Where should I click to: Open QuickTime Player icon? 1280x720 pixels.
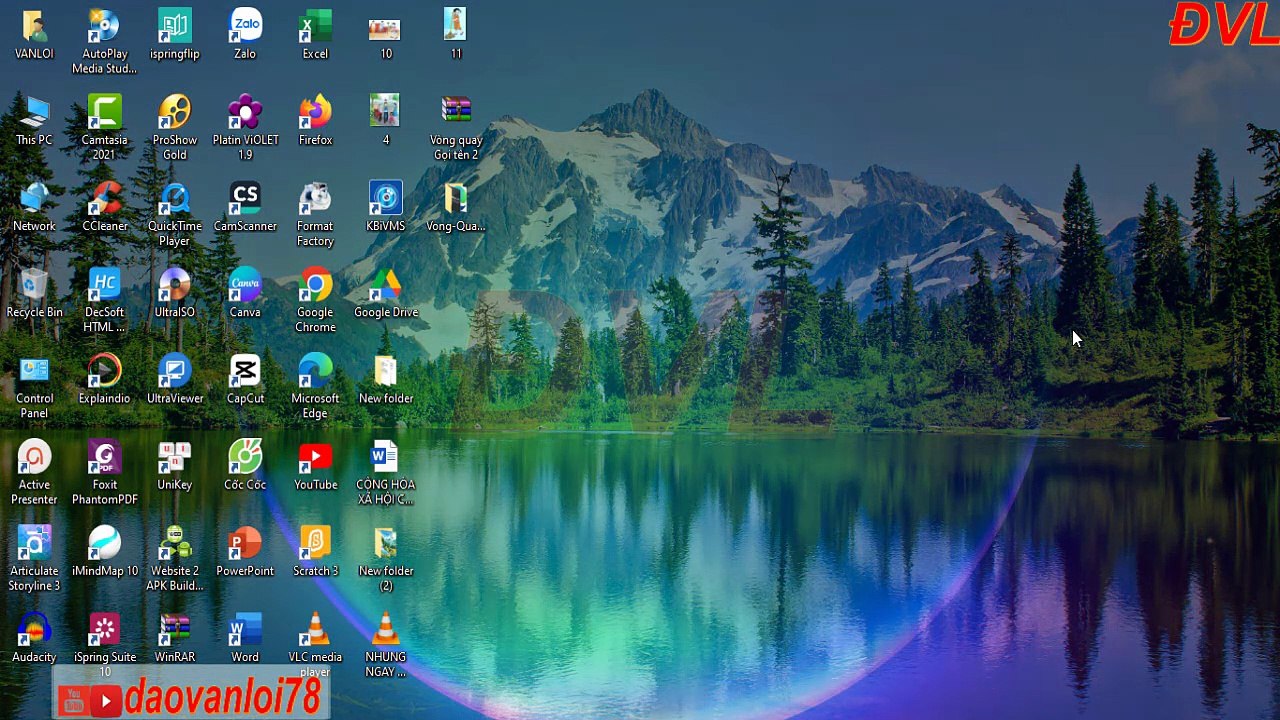[x=175, y=199]
